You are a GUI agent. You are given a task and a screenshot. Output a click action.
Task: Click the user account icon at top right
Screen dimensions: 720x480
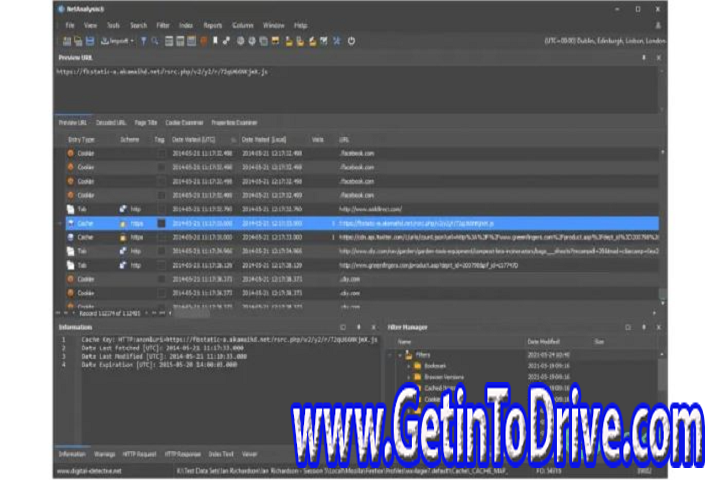point(658,25)
